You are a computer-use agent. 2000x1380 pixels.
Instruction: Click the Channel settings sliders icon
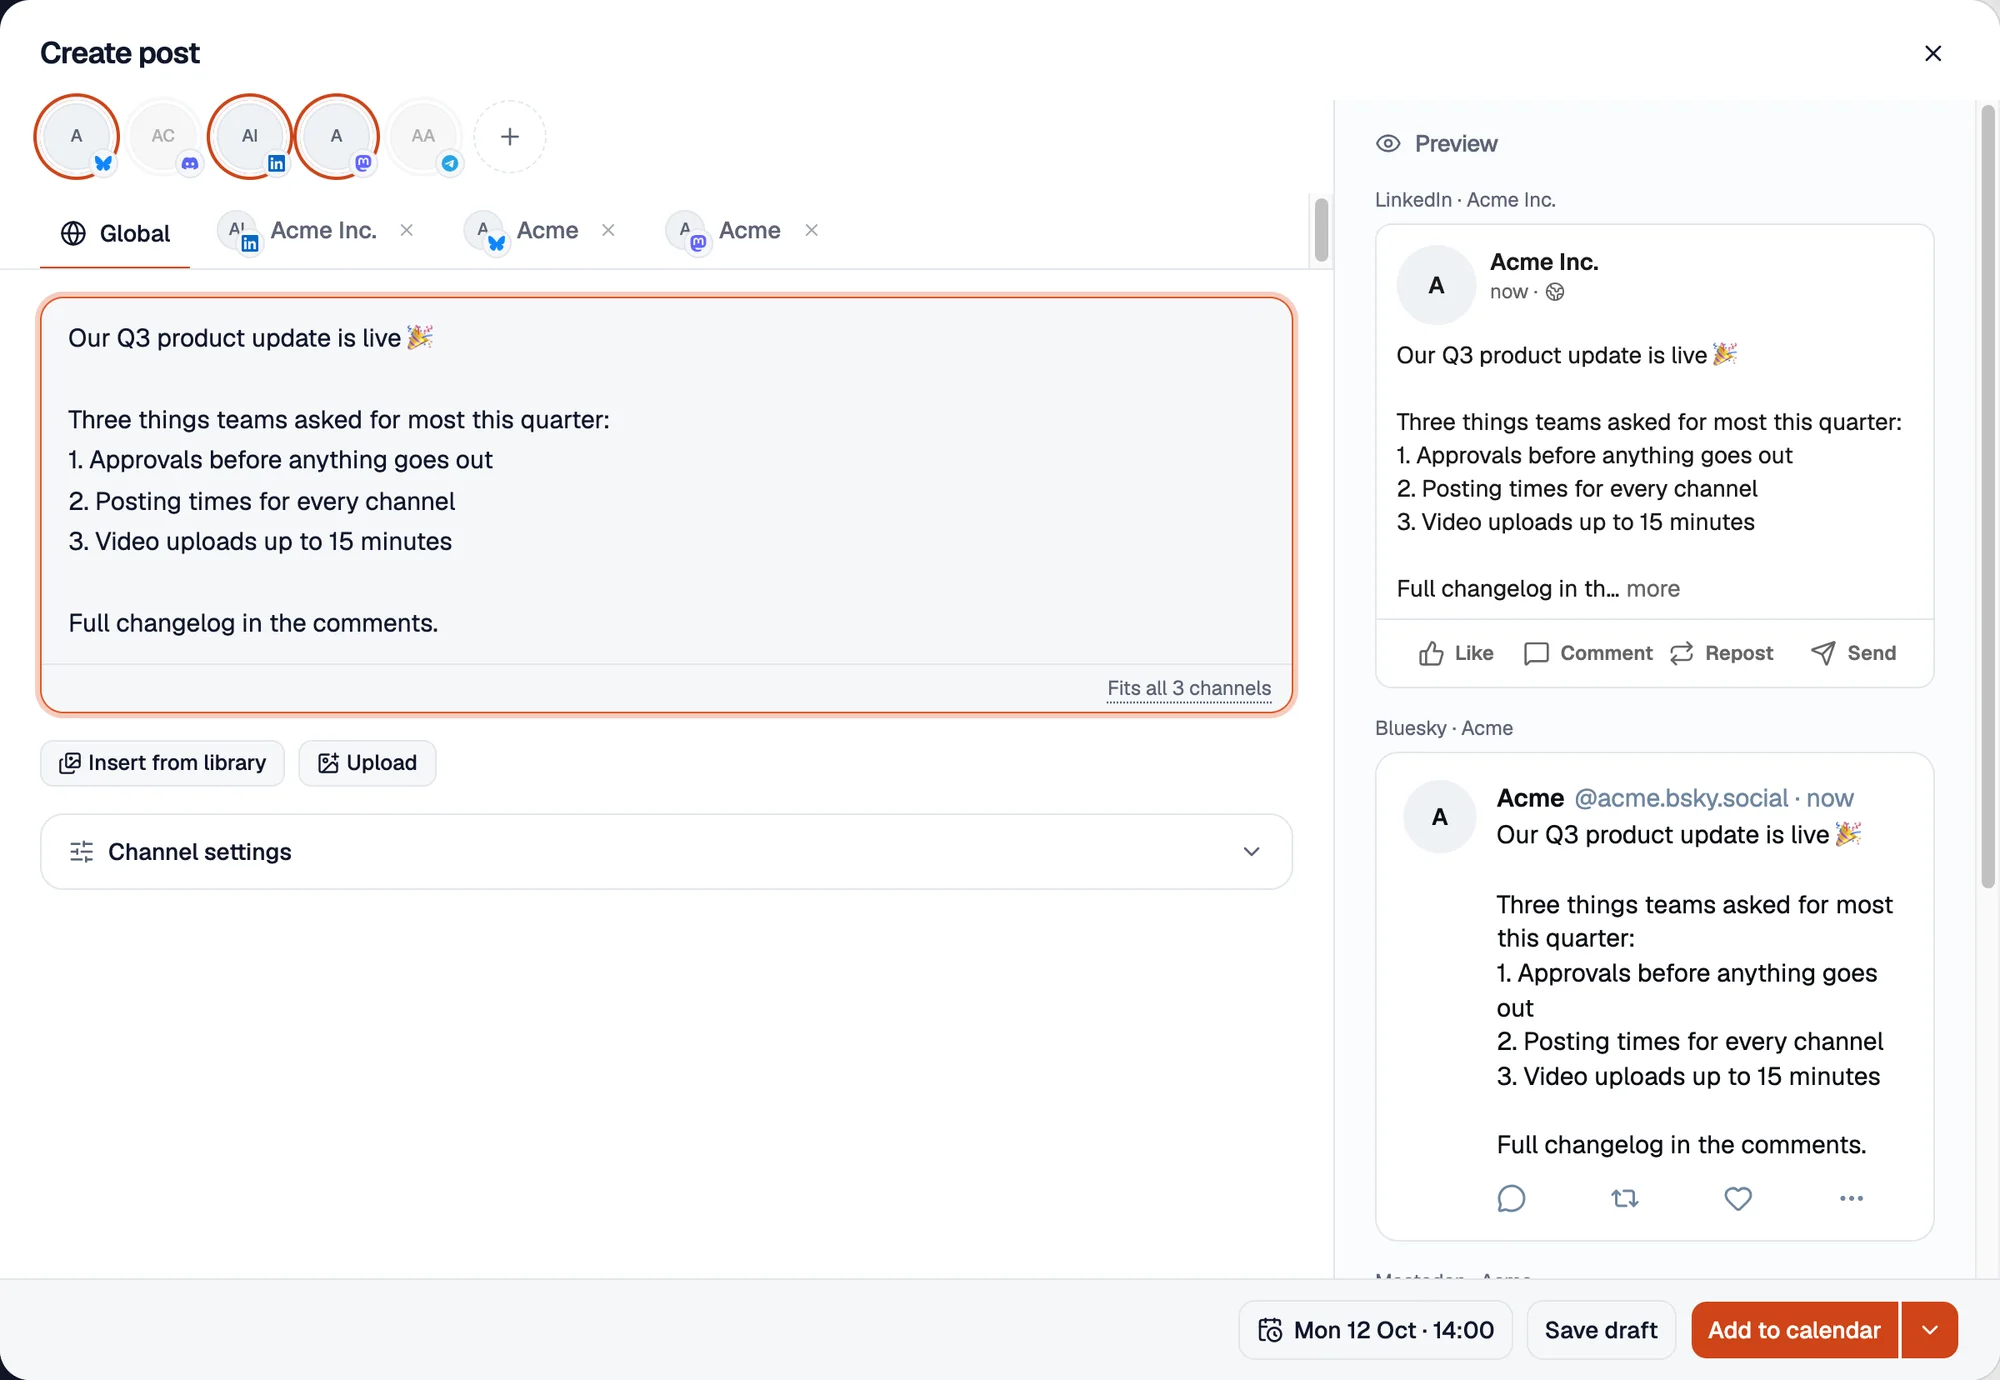point(81,852)
